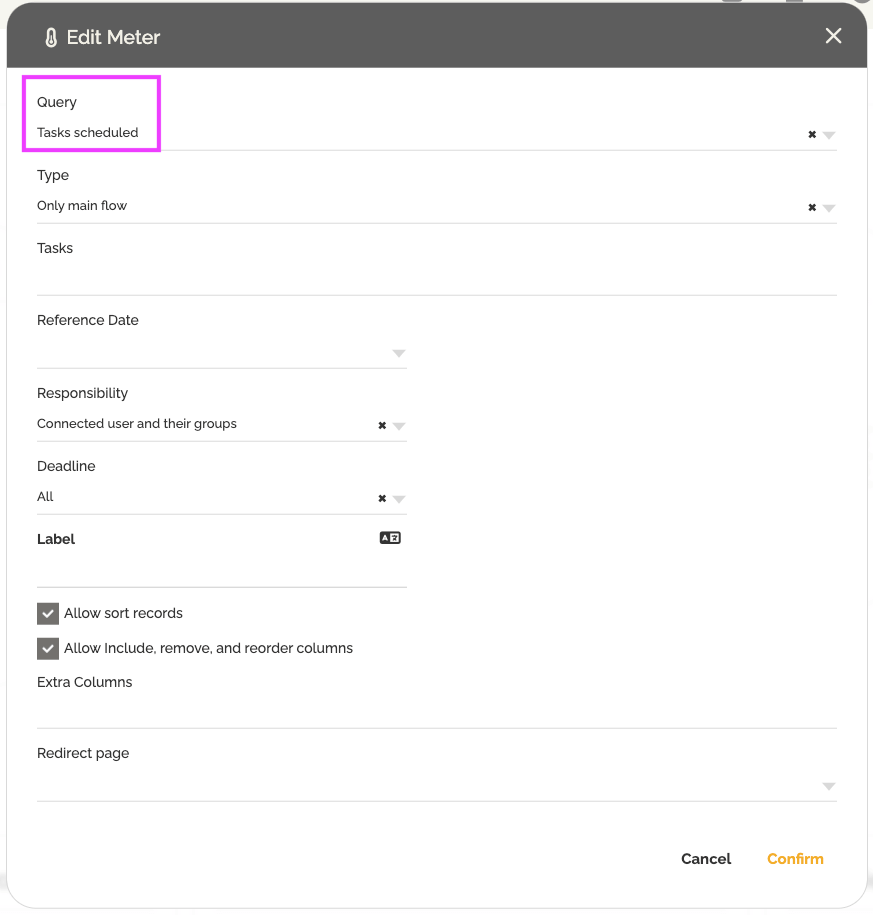Clear the Deadline All selection

point(382,498)
